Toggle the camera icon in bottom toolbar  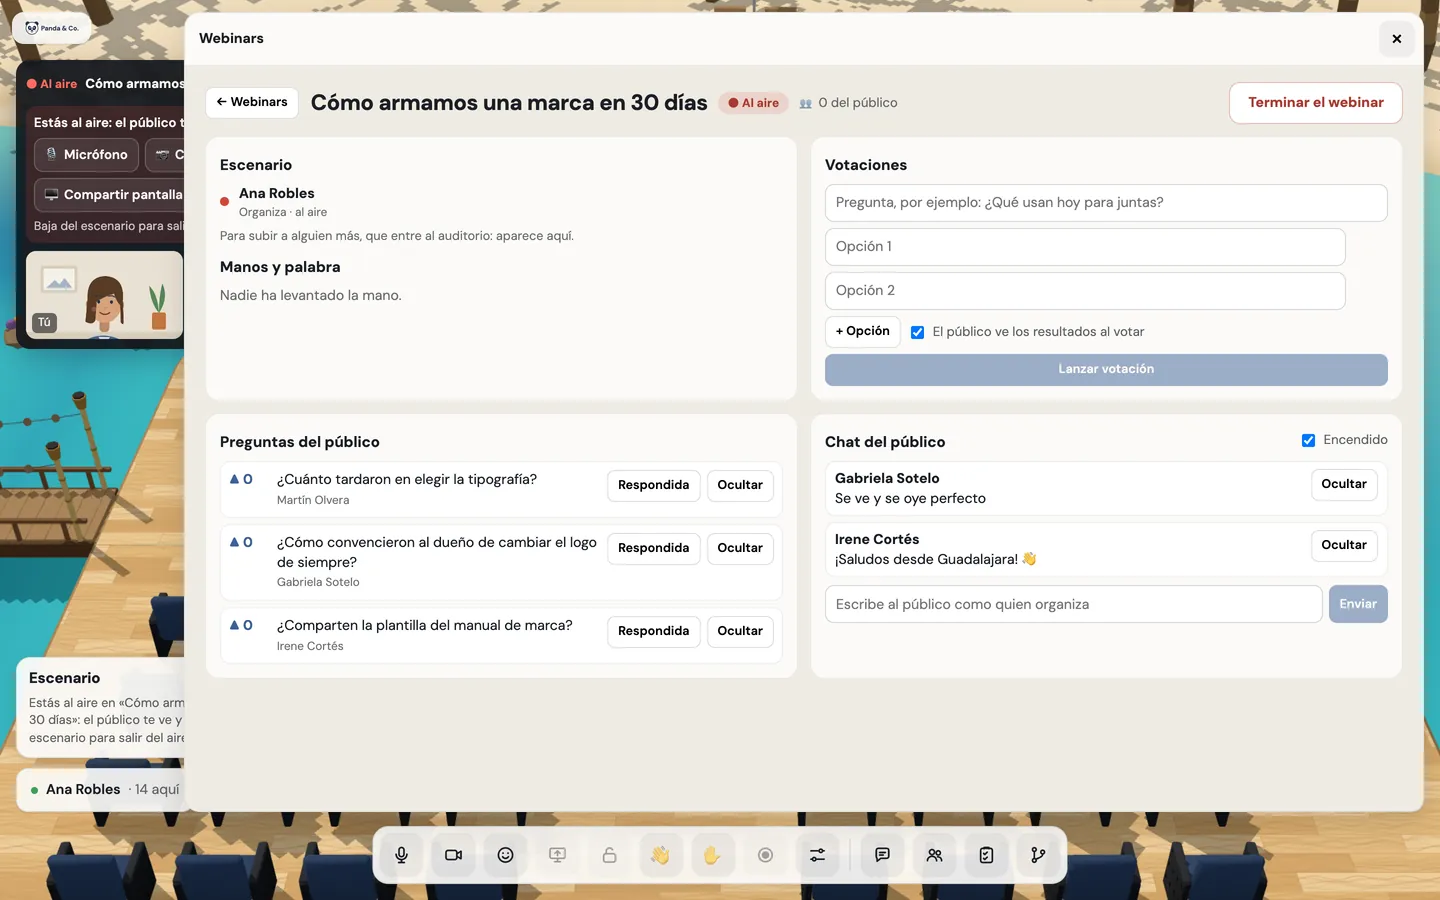click(x=453, y=855)
